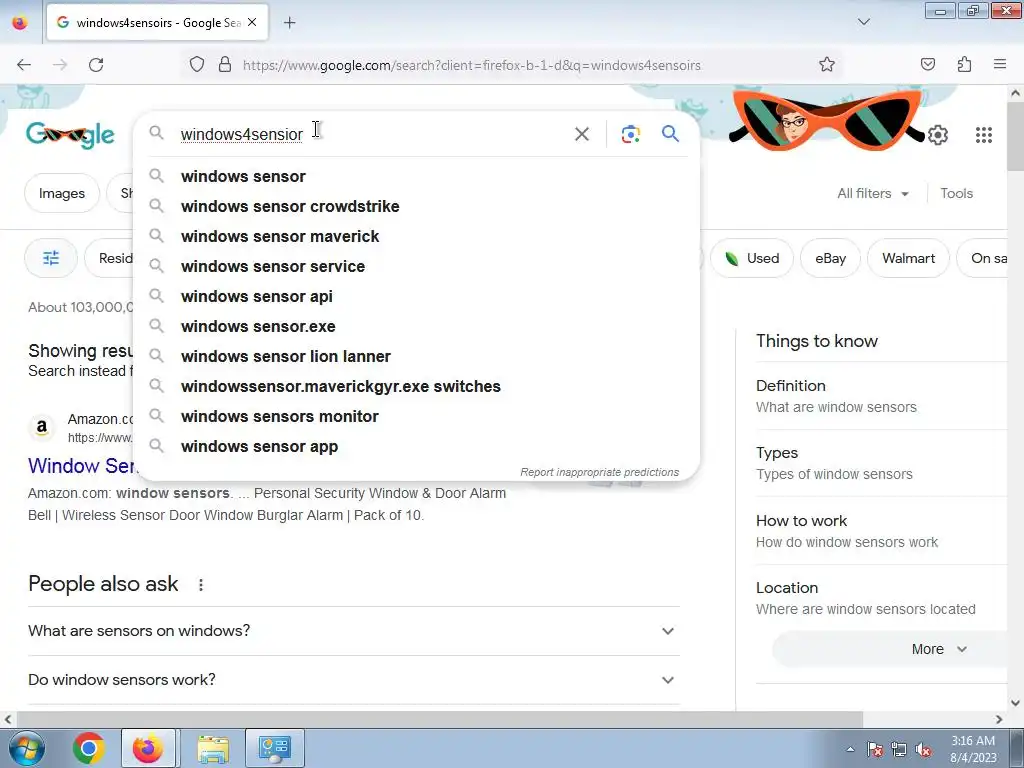Open Google quick settings gear
The width and height of the screenshot is (1024, 768).
[x=938, y=135]
